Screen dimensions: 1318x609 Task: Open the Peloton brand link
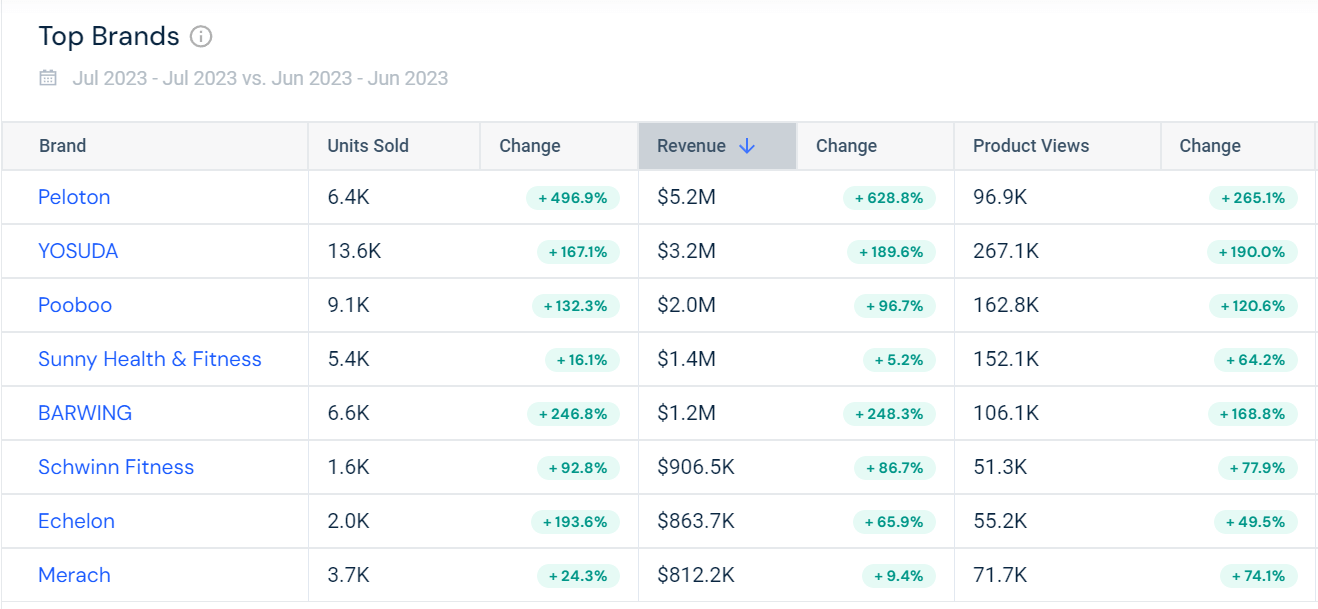coord(74,197)
